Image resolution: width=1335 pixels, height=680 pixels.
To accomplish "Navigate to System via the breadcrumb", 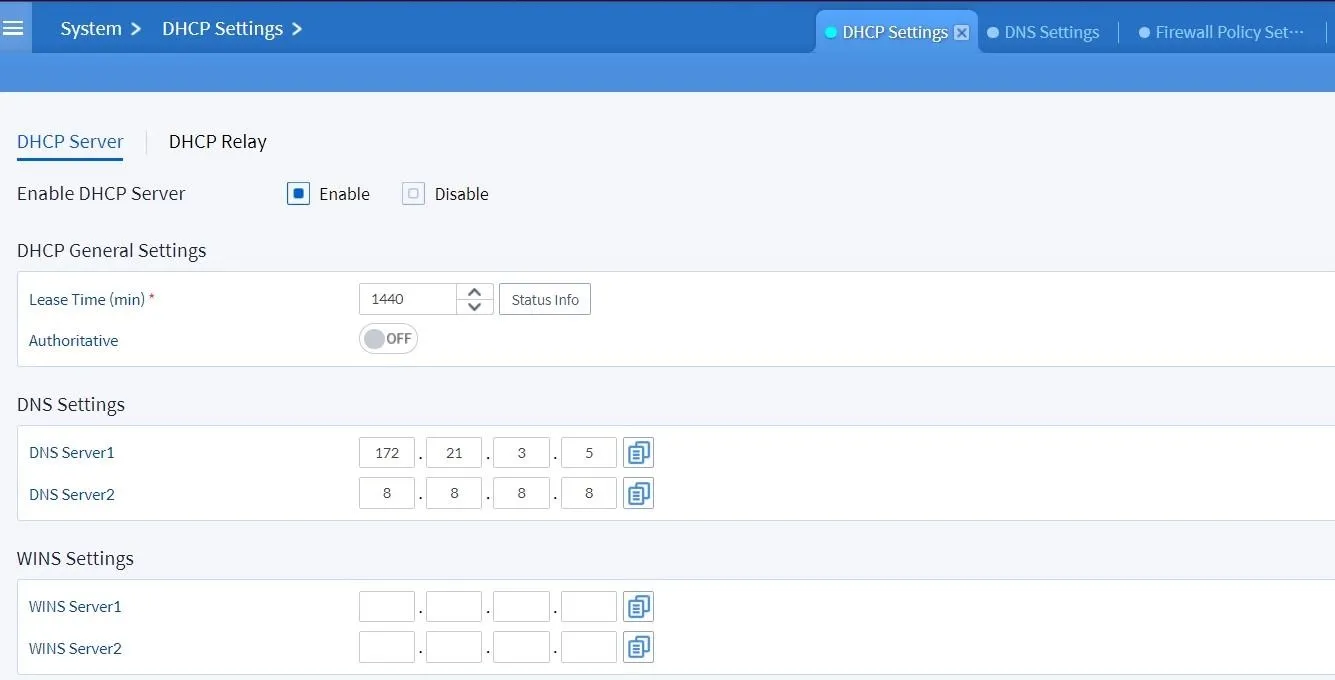I will [88, 28].
